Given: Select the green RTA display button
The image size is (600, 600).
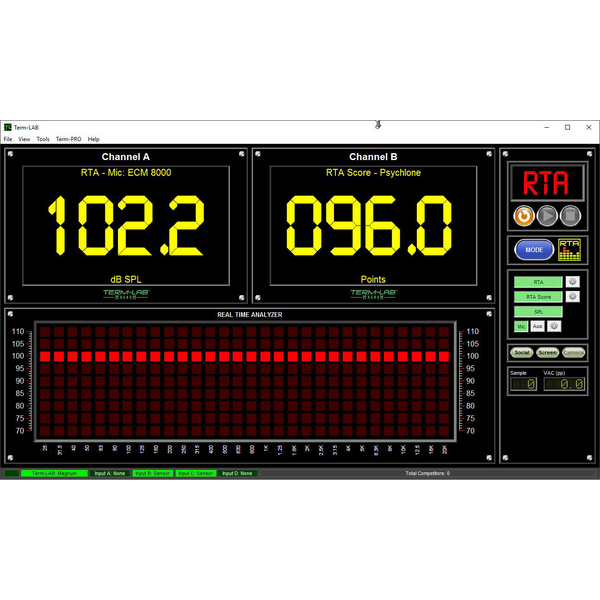Looking at the screenshot, I should pyautogui.click(x=538, y=282).
